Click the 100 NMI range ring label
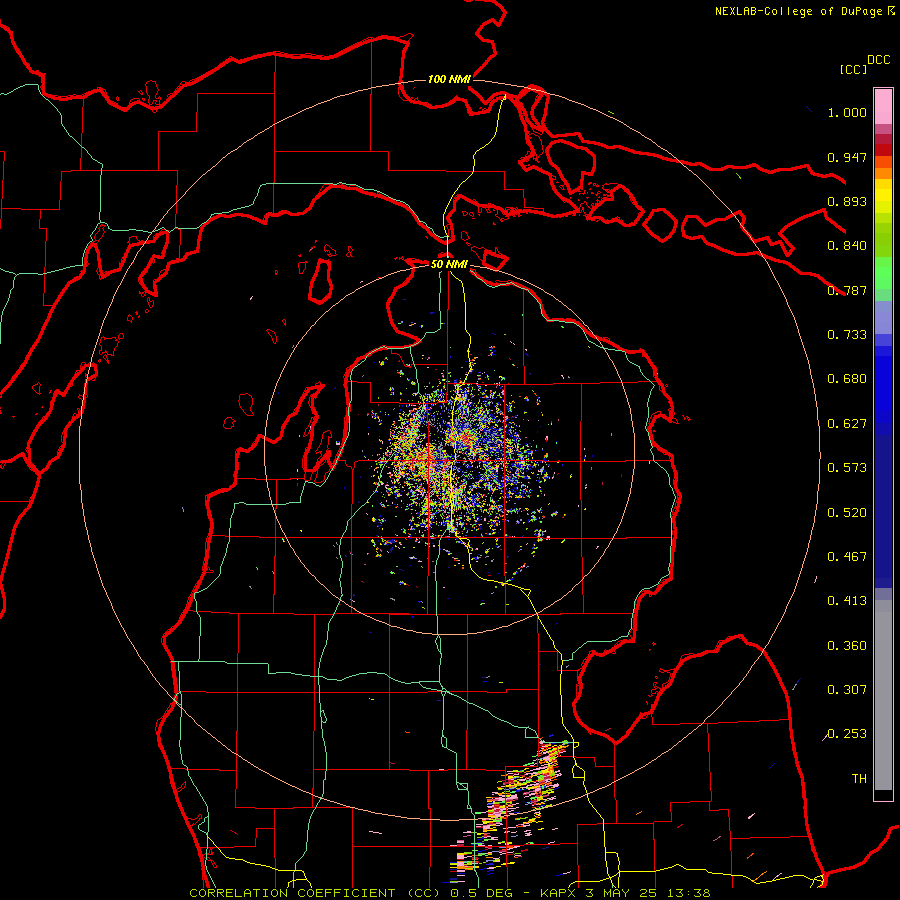Viewport: 900px width, 900px height. click(449, 79)
